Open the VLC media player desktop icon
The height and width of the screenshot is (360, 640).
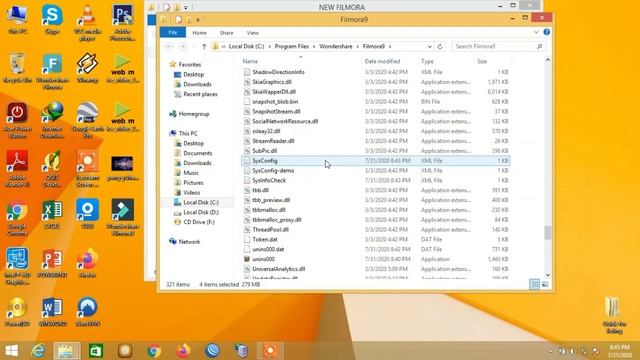(87, 22)
